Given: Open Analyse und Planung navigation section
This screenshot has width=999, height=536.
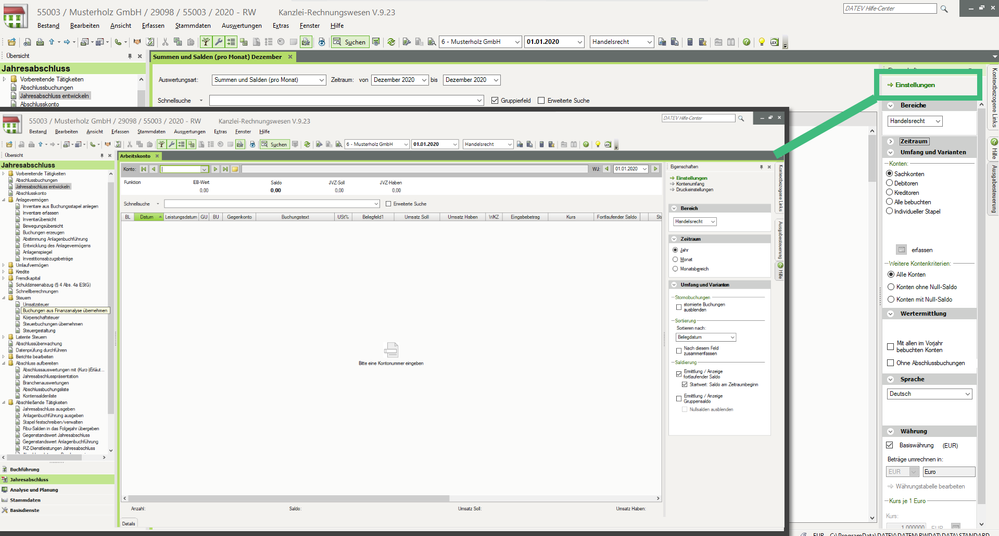Looking at the screenshot, I should coord(34,489).
